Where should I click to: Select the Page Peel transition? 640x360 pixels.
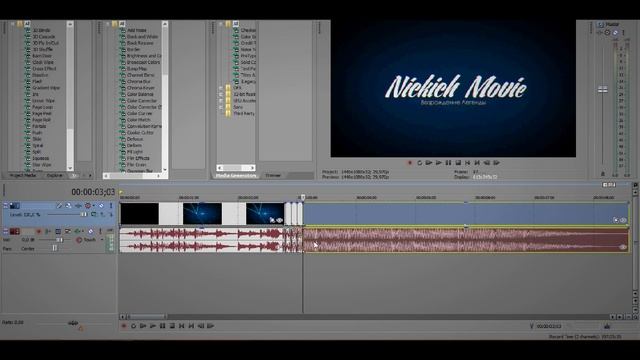click(42, 113)
